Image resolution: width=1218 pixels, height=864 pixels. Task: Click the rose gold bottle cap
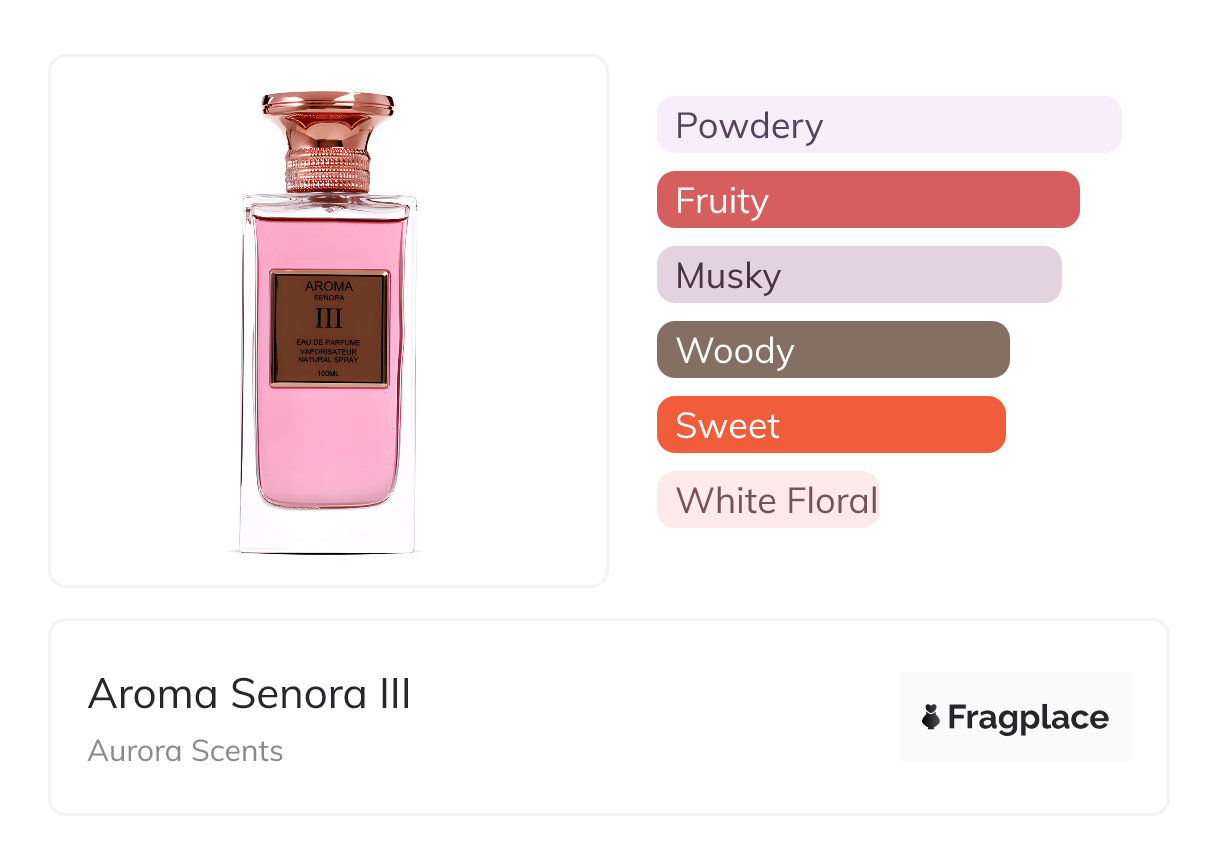[328, 119]
